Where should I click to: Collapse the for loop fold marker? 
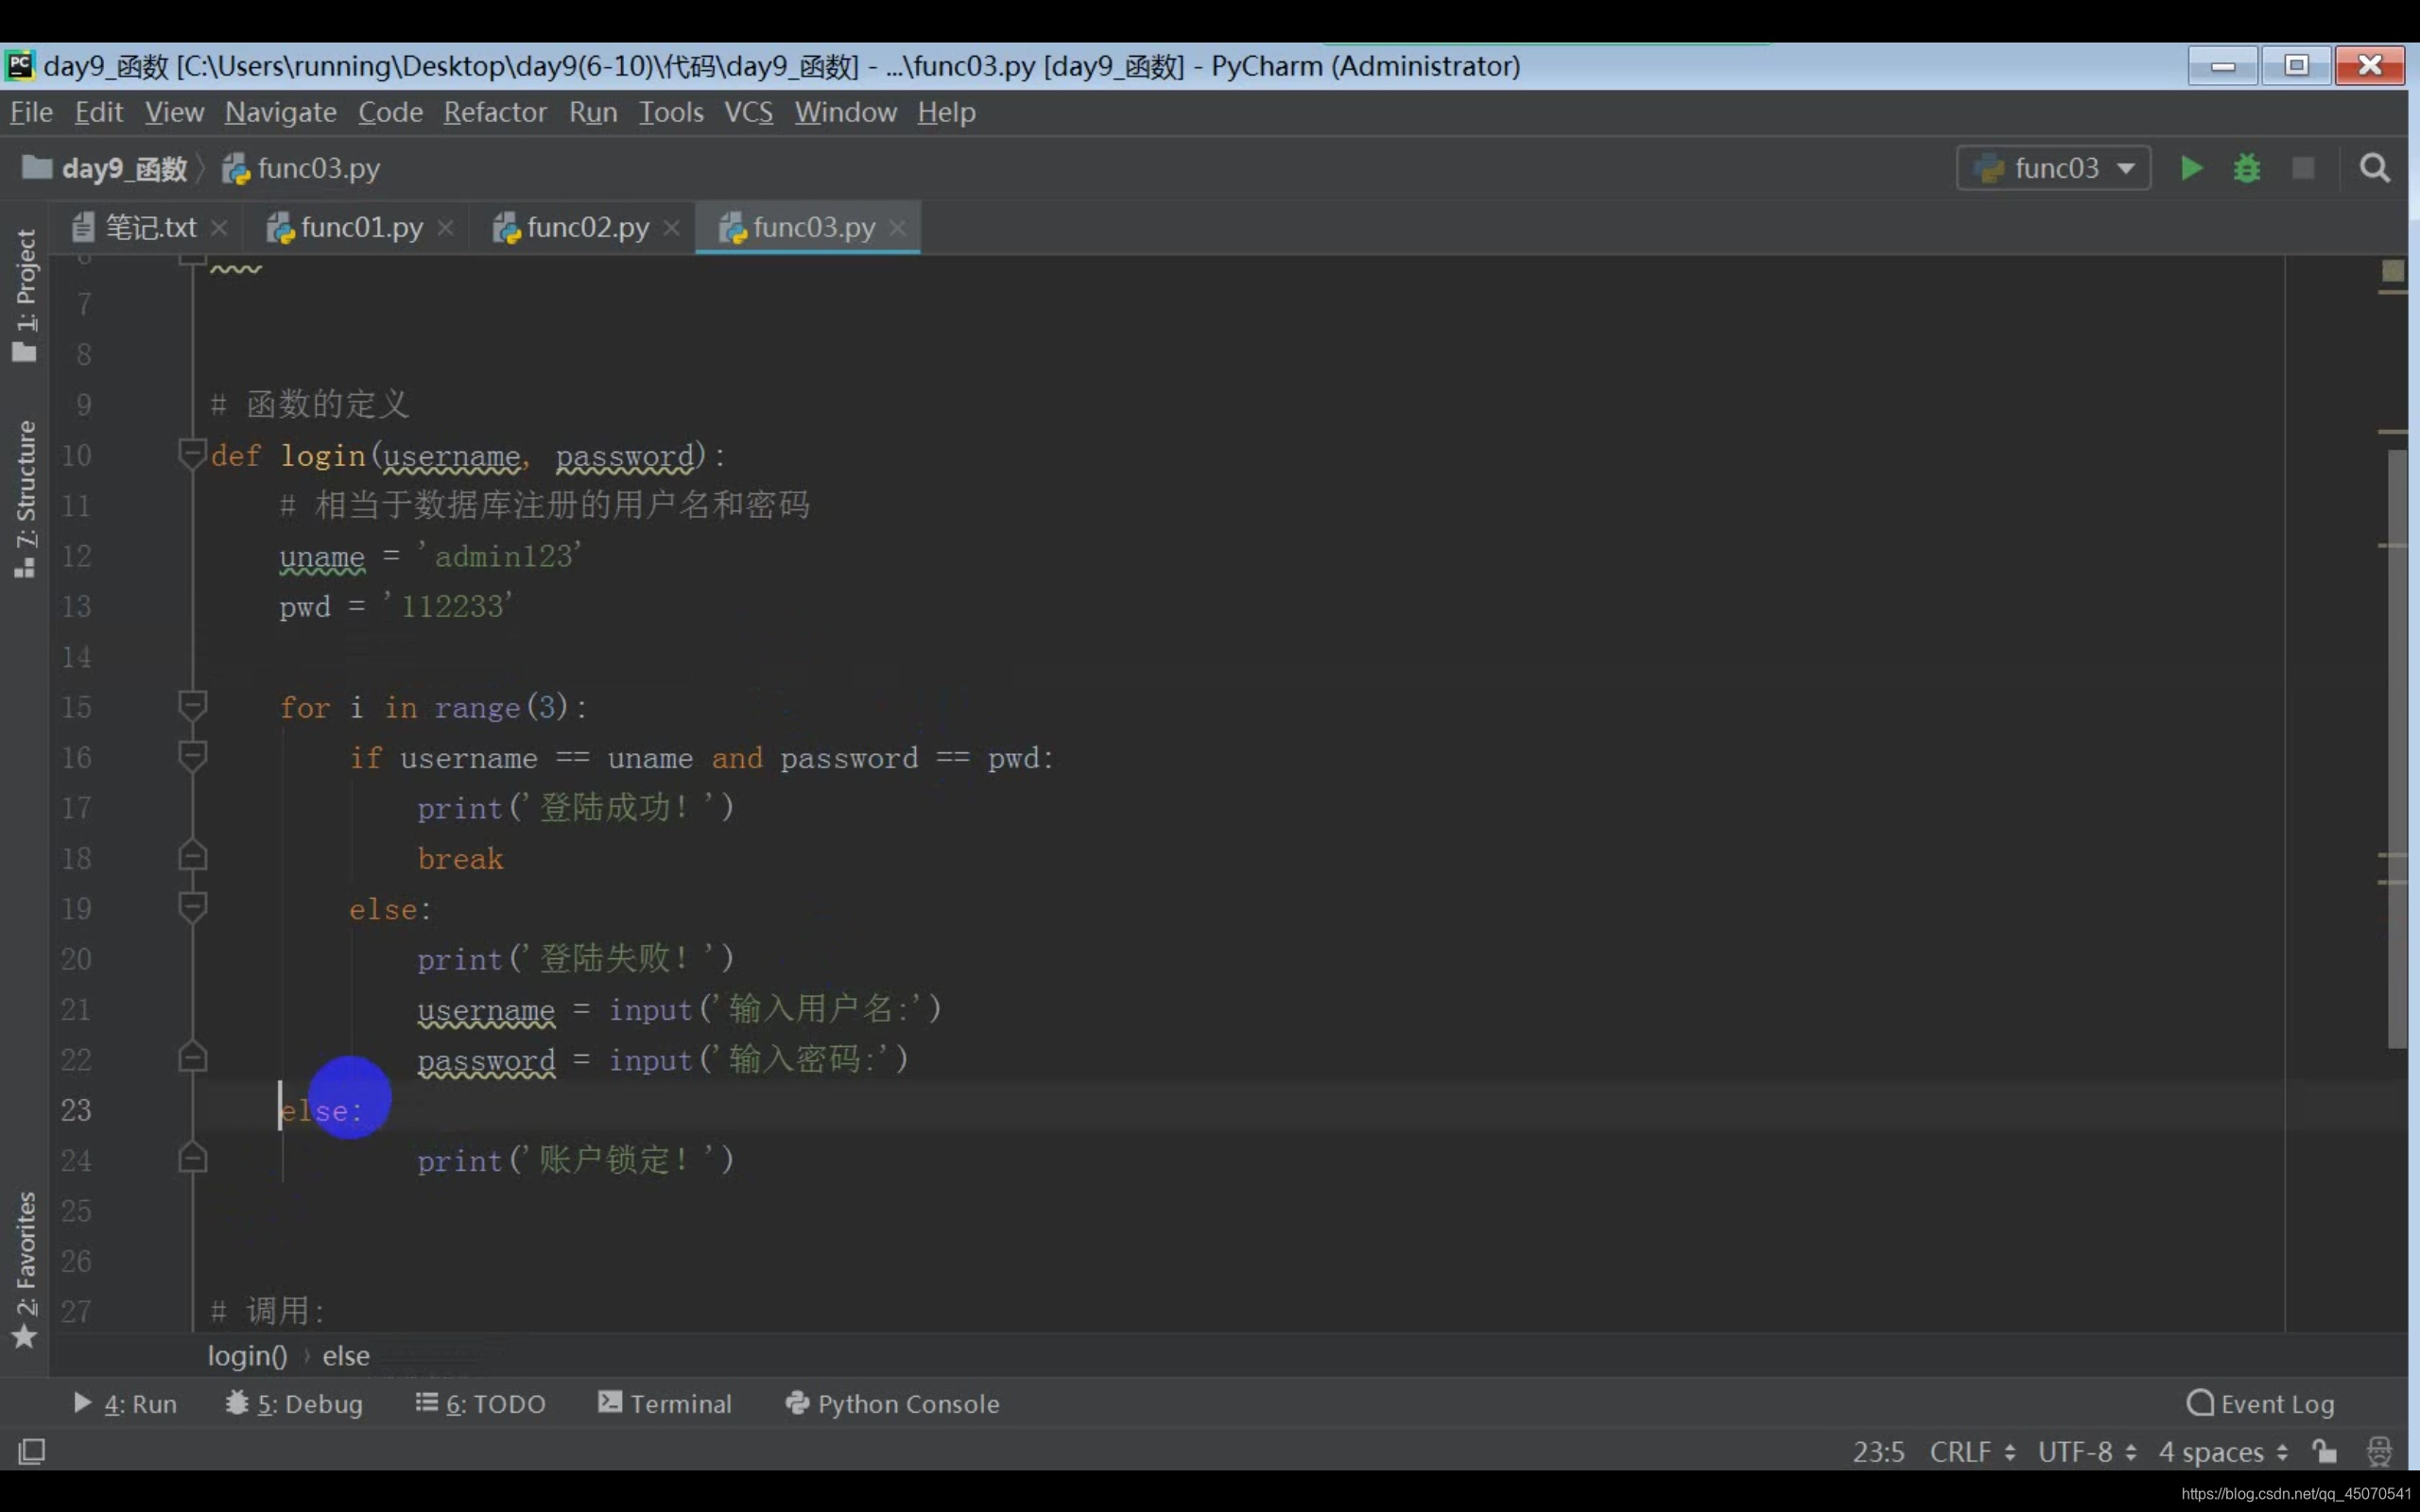click(x=192, y=707)
